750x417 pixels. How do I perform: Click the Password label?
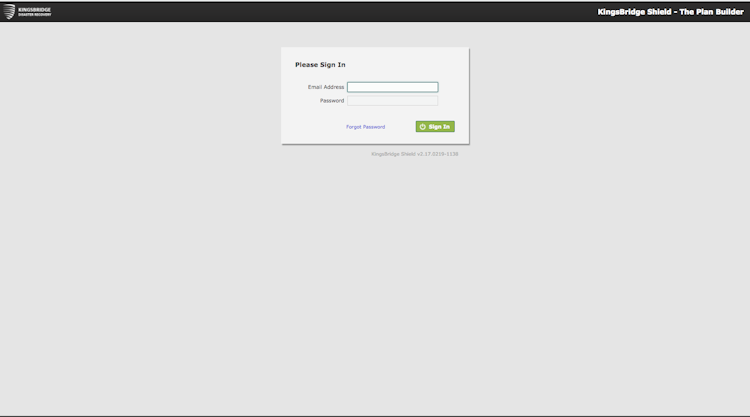point(332,100)
